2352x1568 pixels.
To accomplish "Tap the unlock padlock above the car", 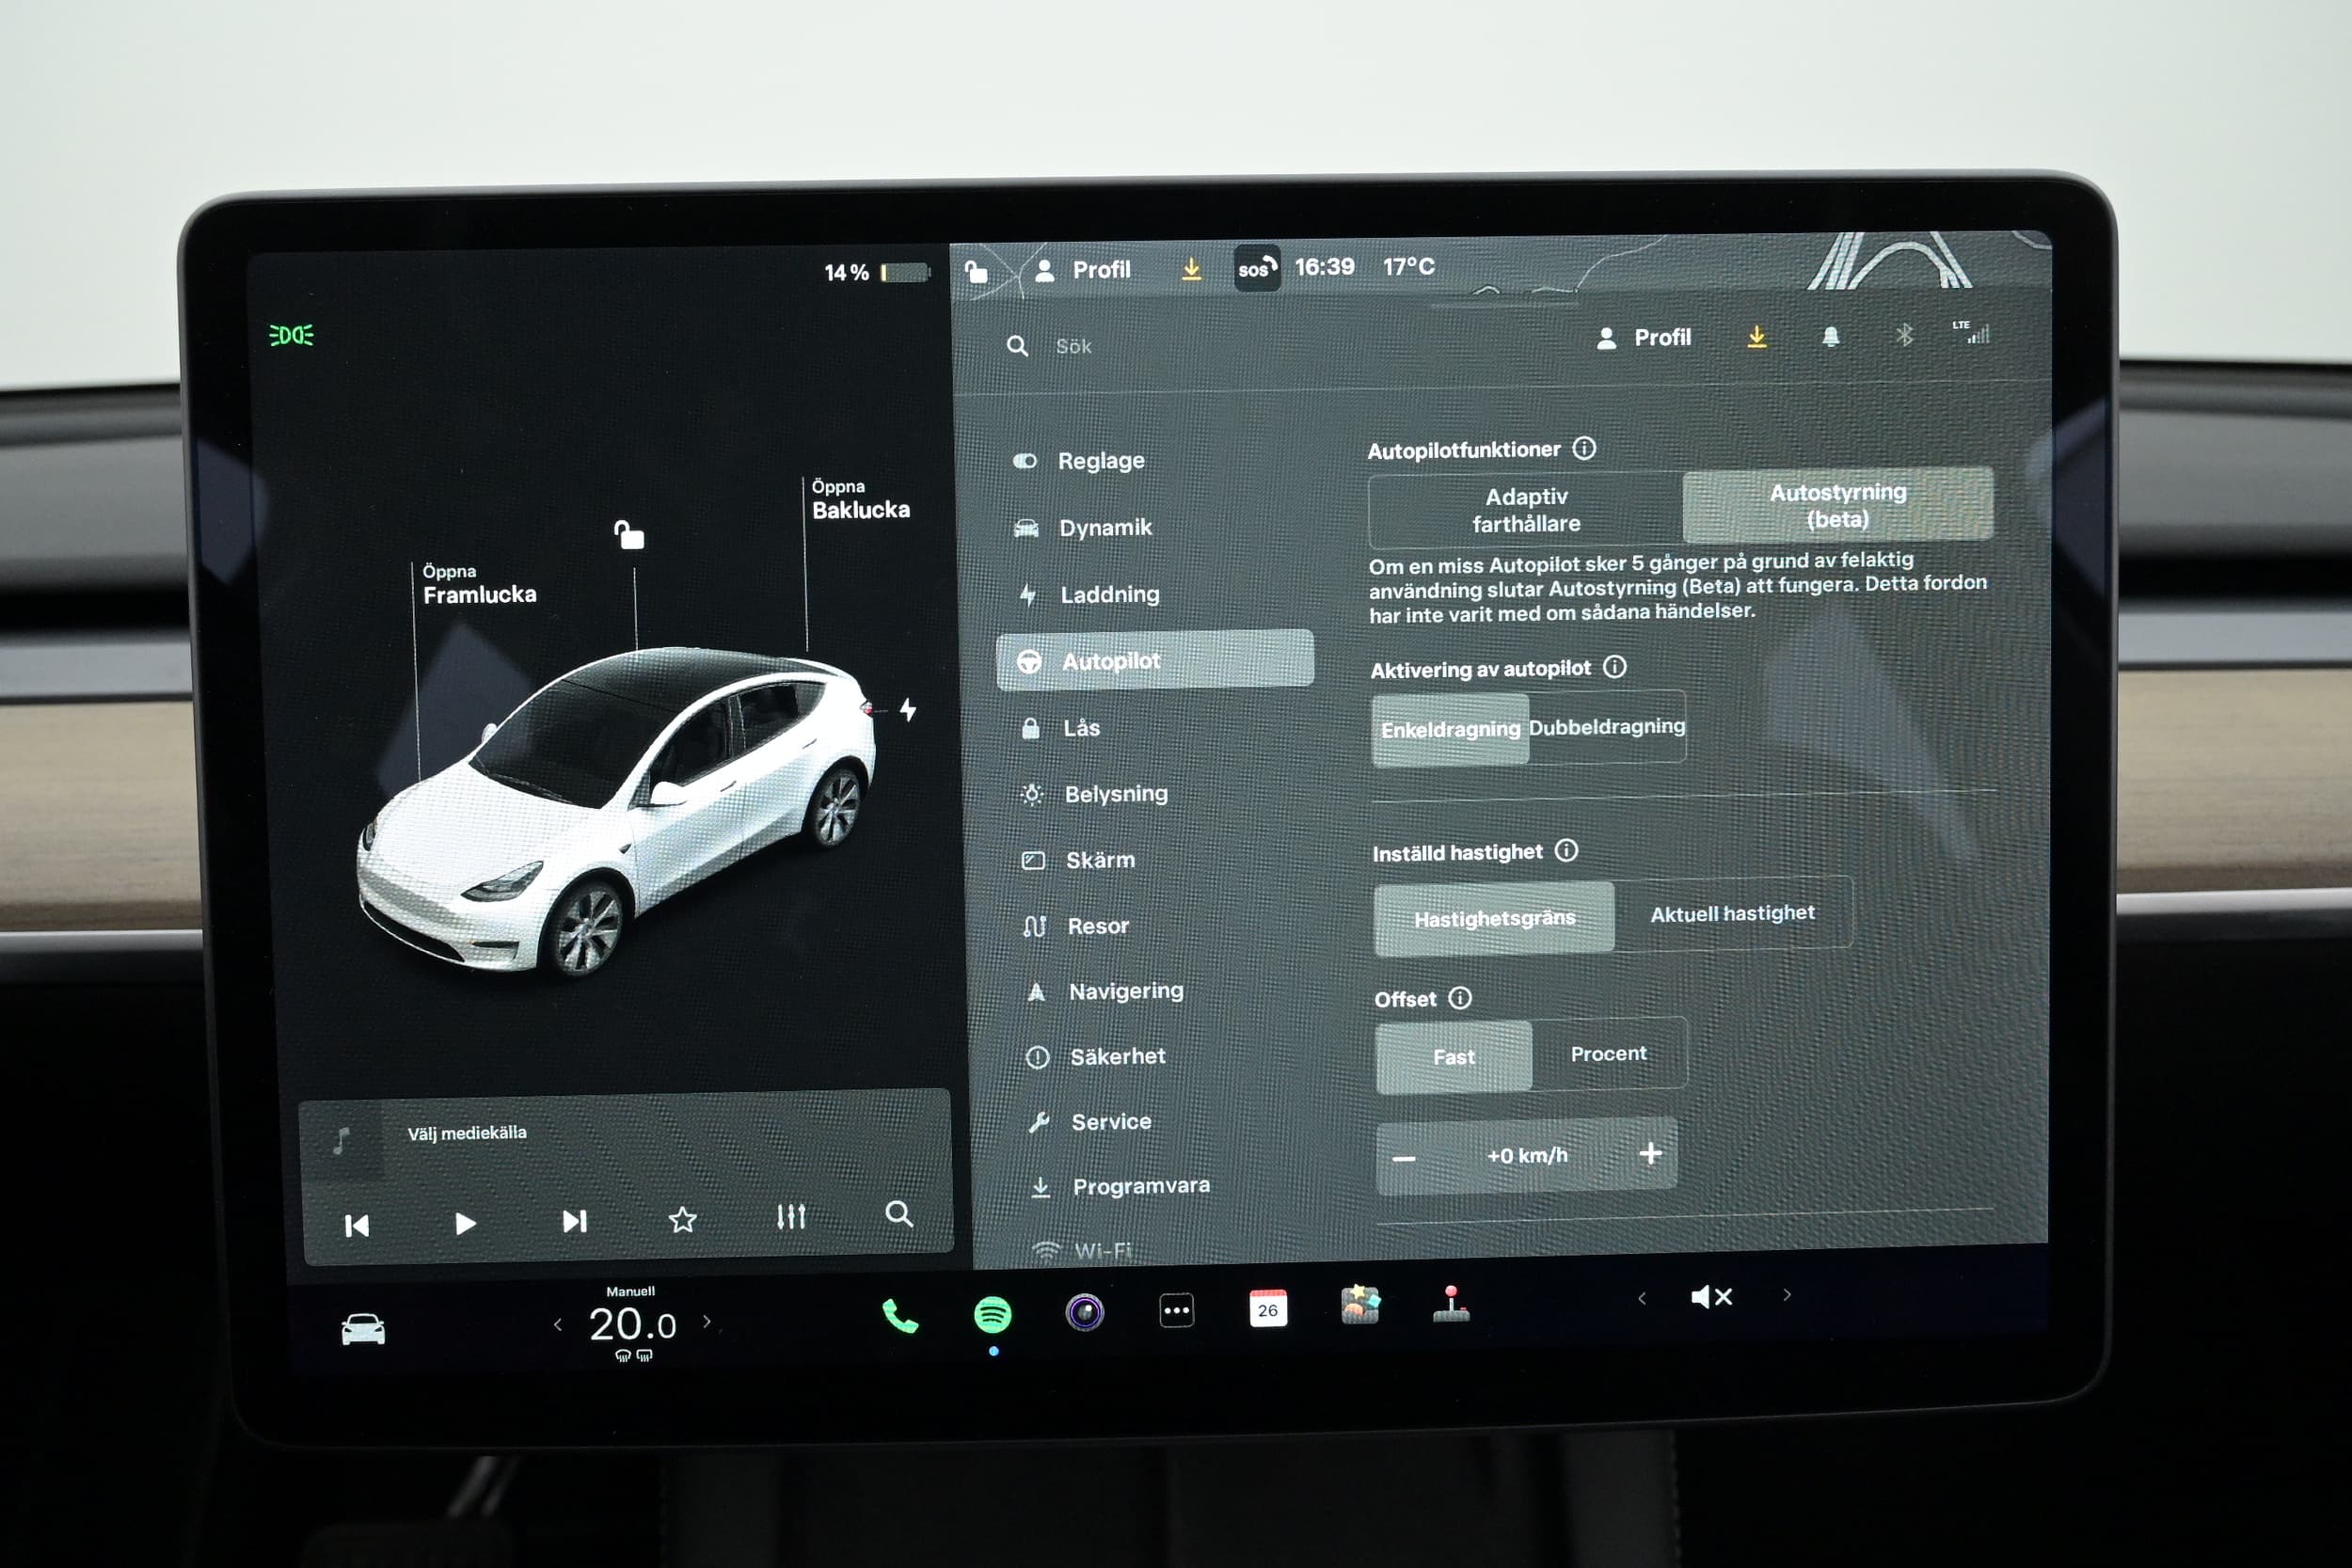I will point(629,535).
